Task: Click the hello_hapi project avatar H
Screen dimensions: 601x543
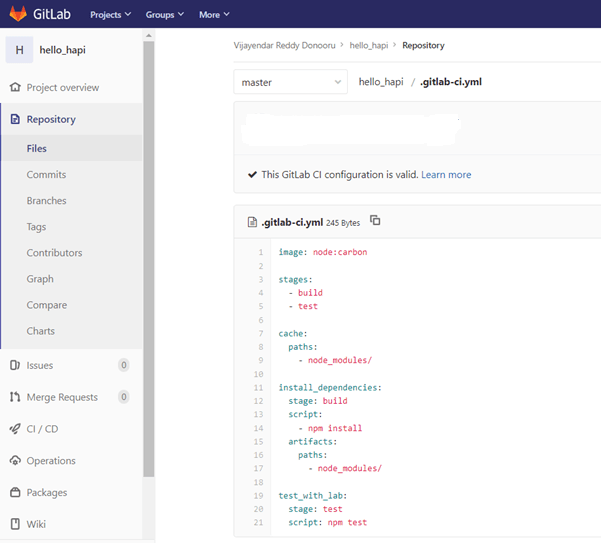Action: click(19, 50)
